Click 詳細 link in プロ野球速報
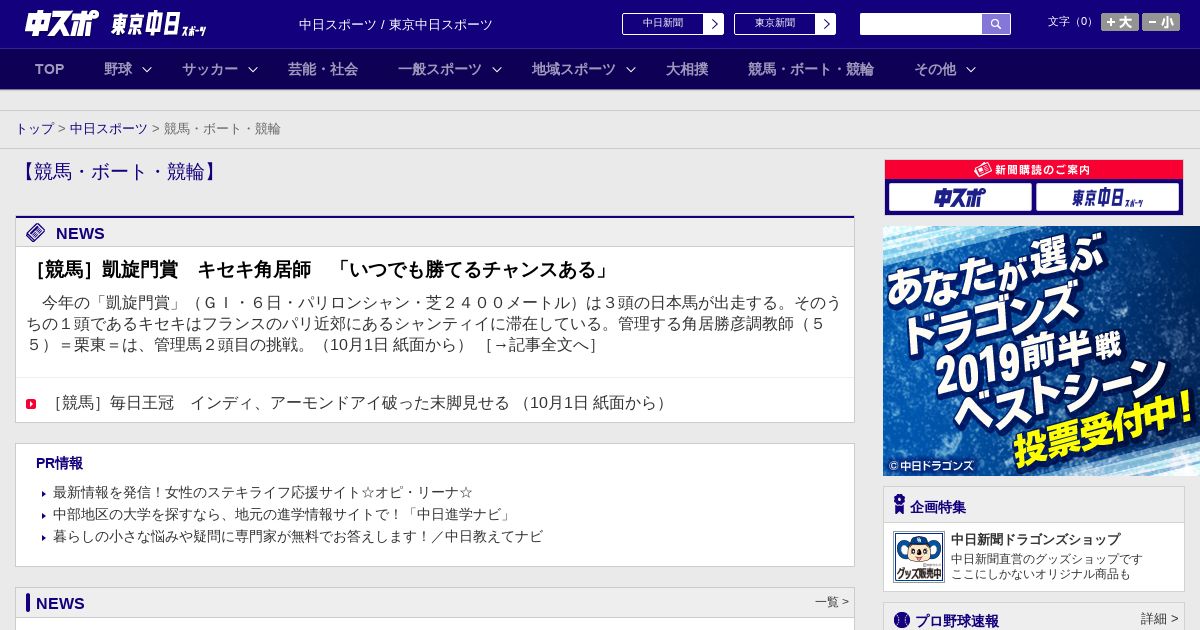The width and height of the screenshot is (1200, 630). 1159,619
